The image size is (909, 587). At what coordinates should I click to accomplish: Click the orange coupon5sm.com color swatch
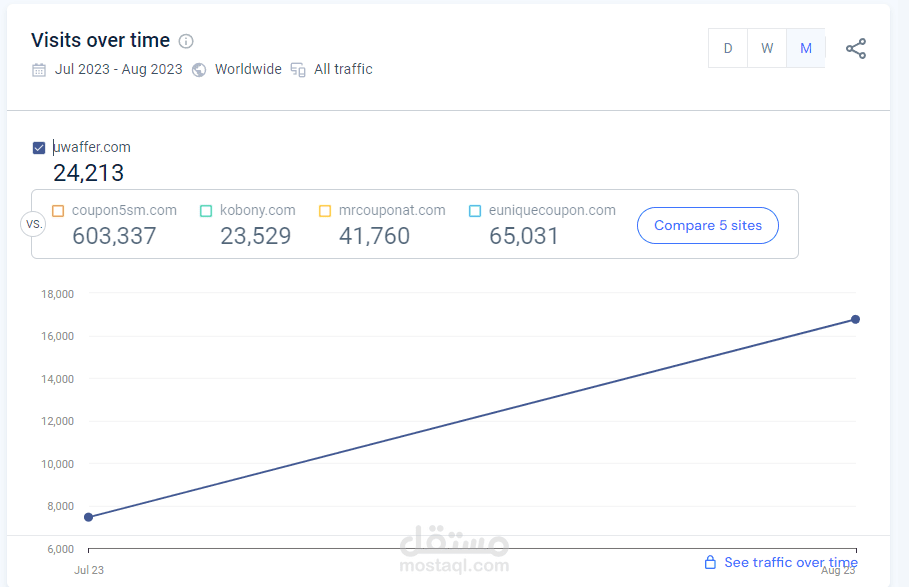point(60,210)
